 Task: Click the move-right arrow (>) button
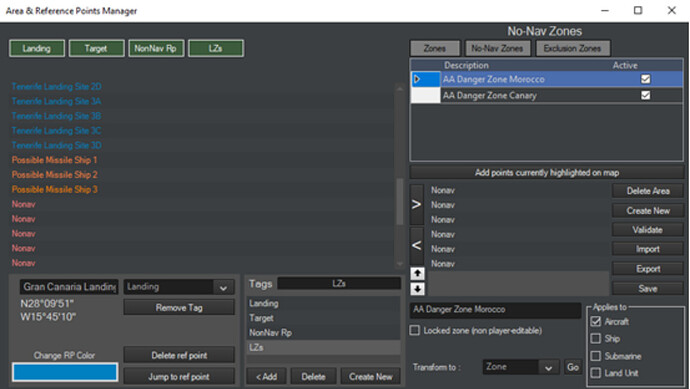tap(416, 205)
